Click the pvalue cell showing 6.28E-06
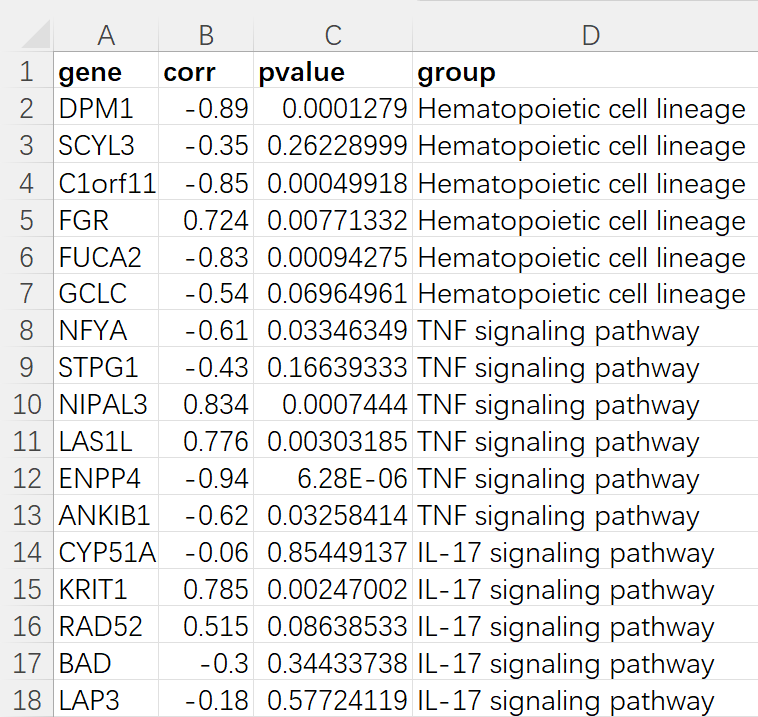Viewport: 758px width, 717px height. click(x=333, y=479)
